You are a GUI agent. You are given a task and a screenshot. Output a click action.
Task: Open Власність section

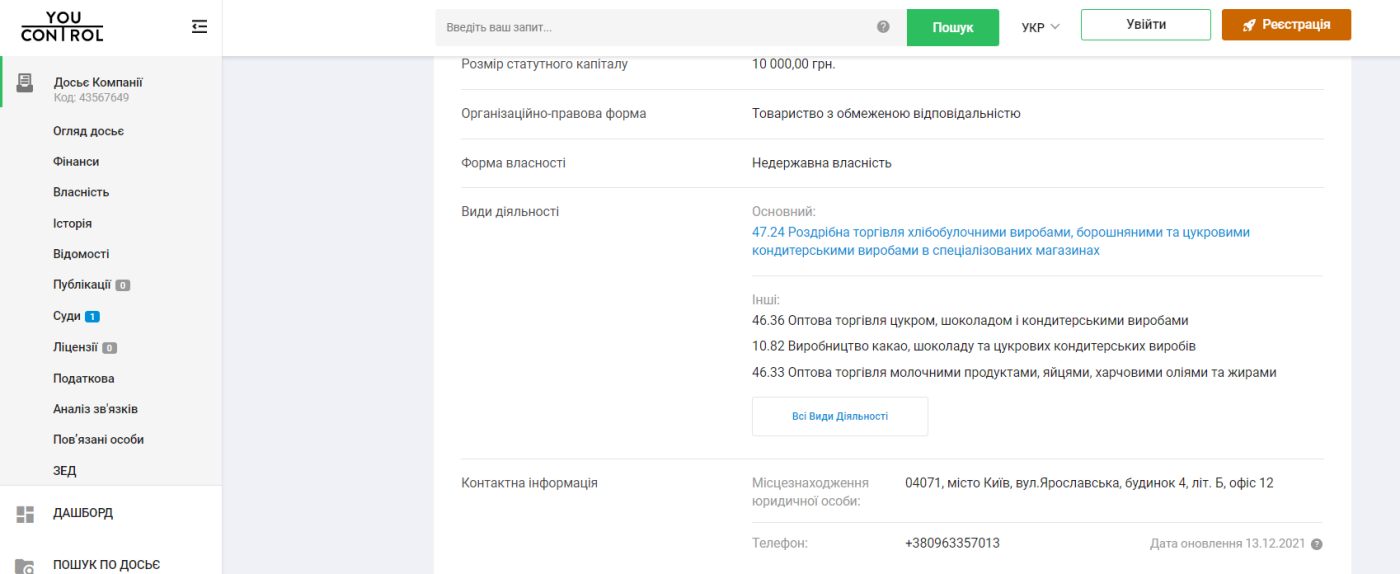pyautogui.click(x=81, y=192)
